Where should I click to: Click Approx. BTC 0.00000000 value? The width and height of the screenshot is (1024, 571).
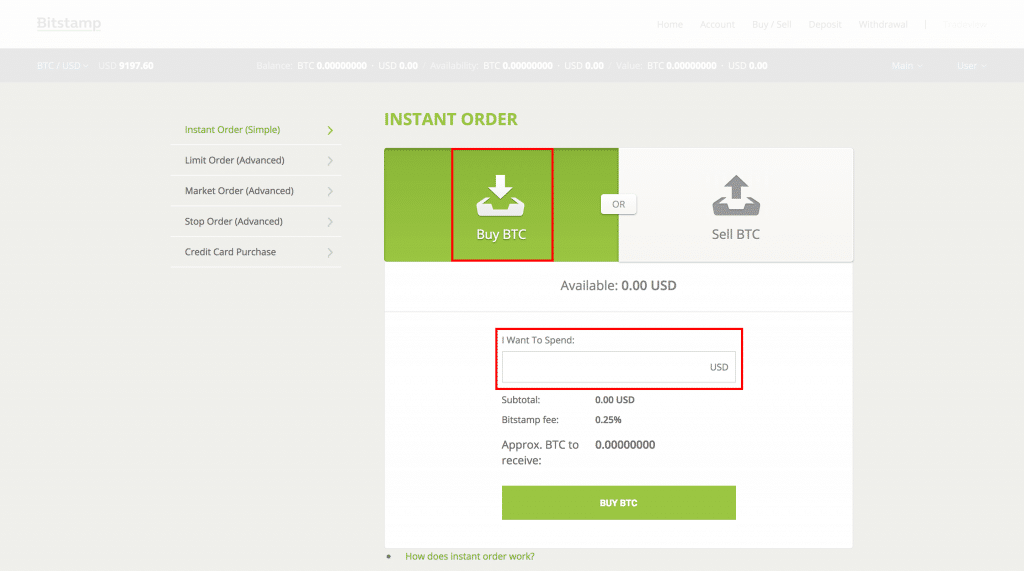(x=625, y=444)
